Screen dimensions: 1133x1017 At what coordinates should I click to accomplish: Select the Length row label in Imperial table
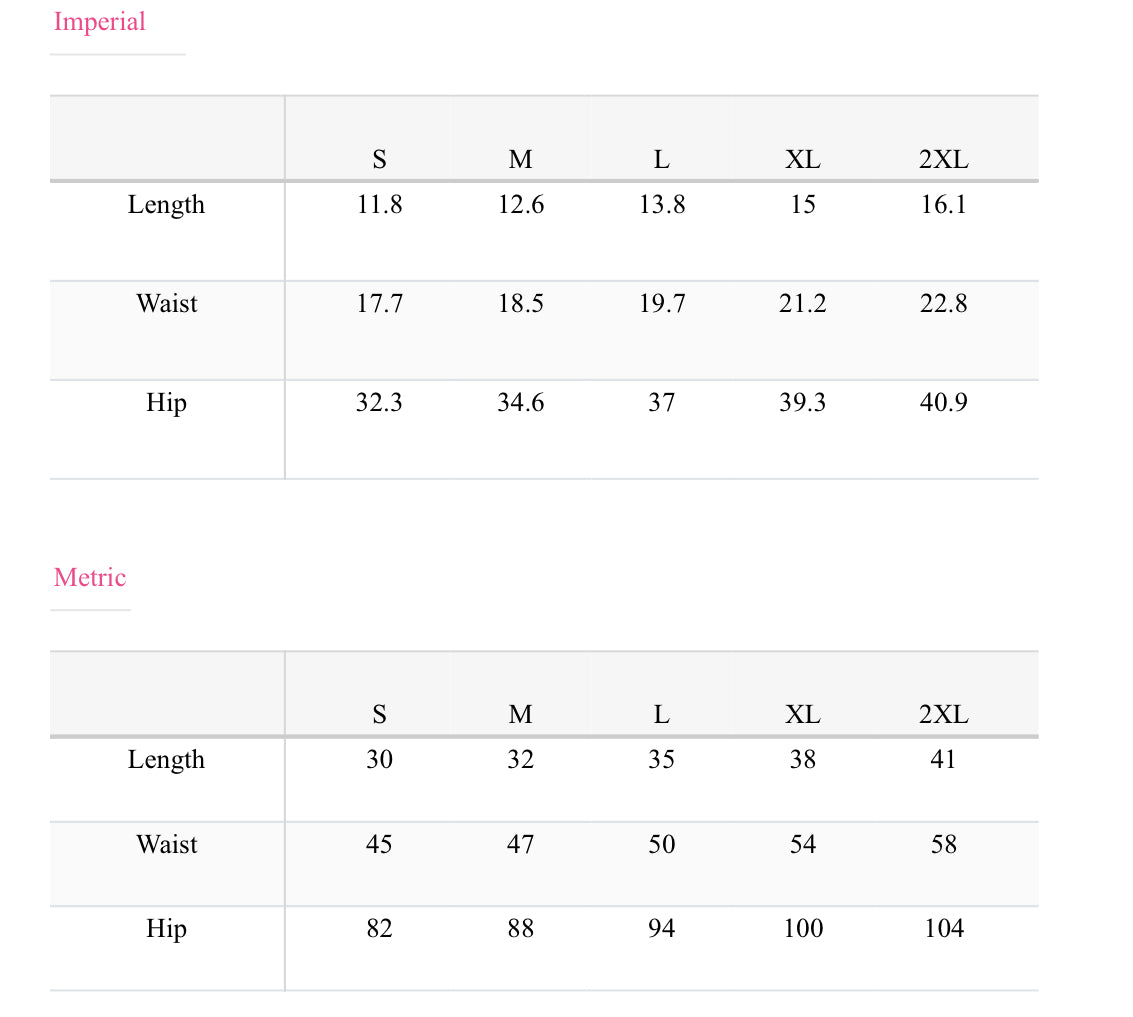[x=166, y=205]
